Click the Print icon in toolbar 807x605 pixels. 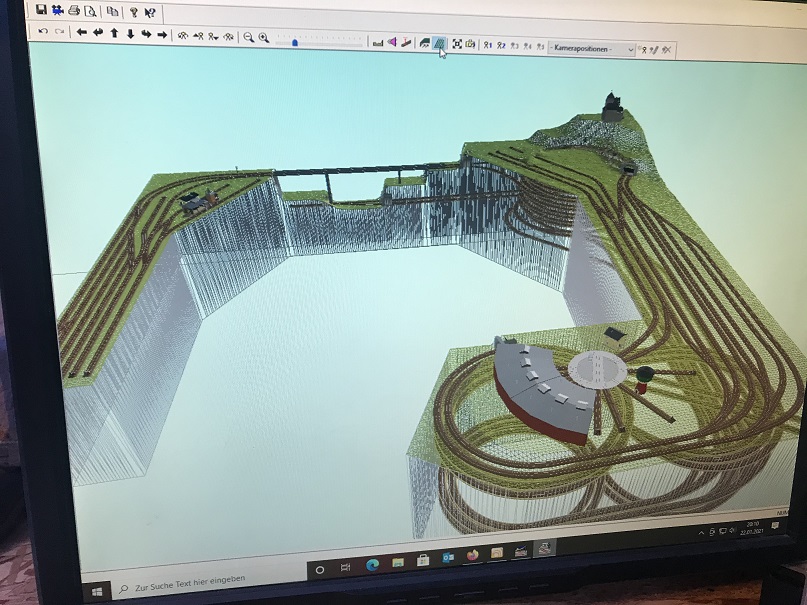pos(74,10)
